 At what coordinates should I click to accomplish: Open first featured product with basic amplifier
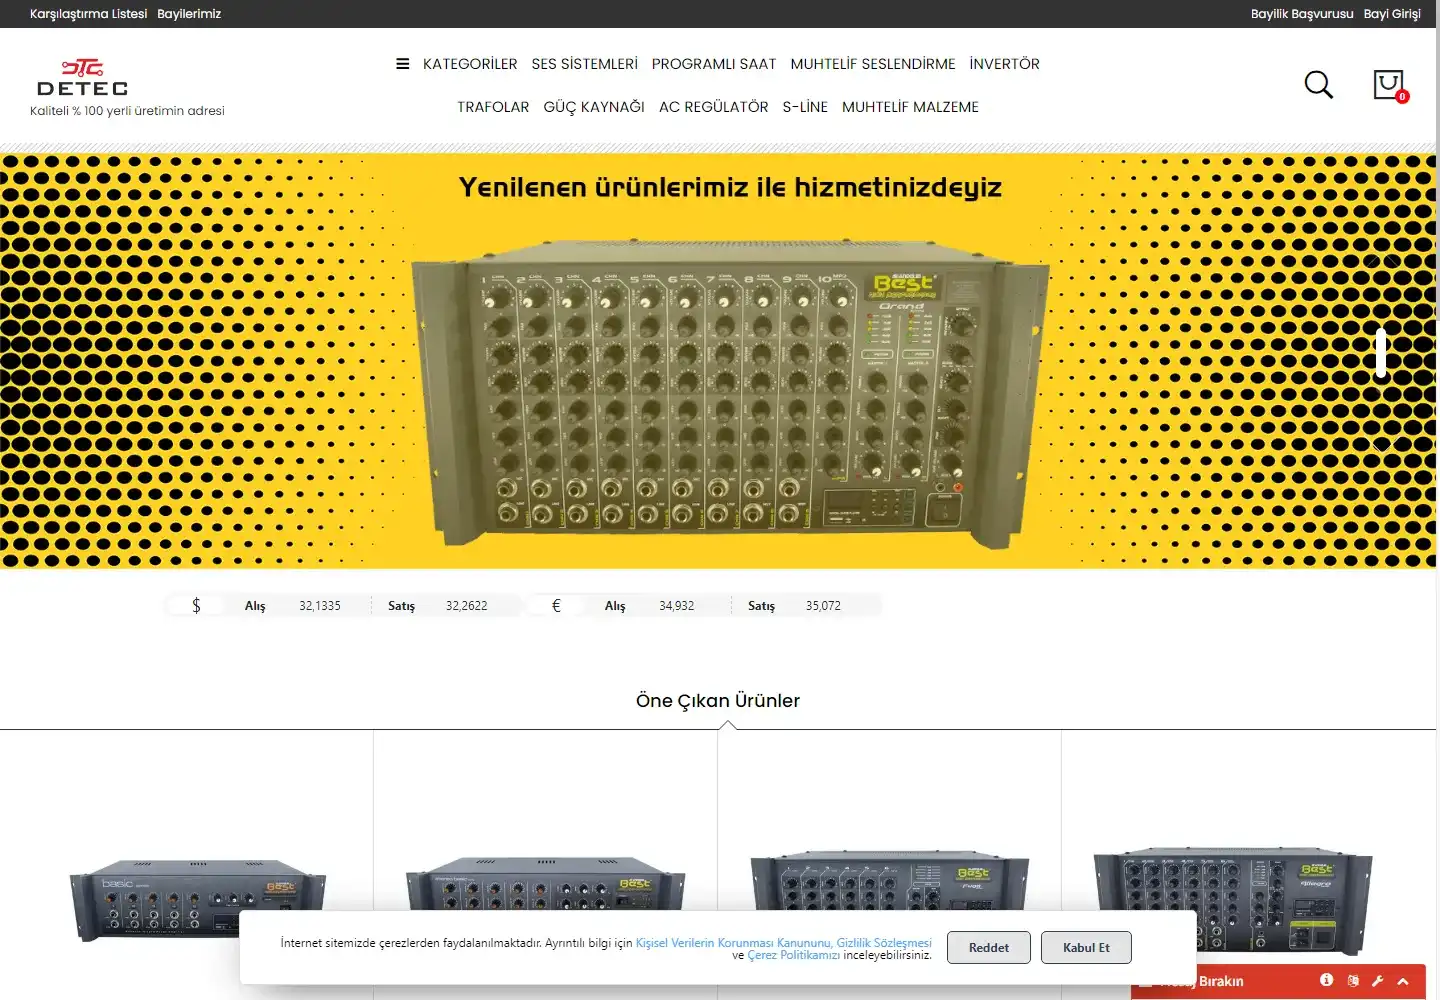tap(197, 900)
